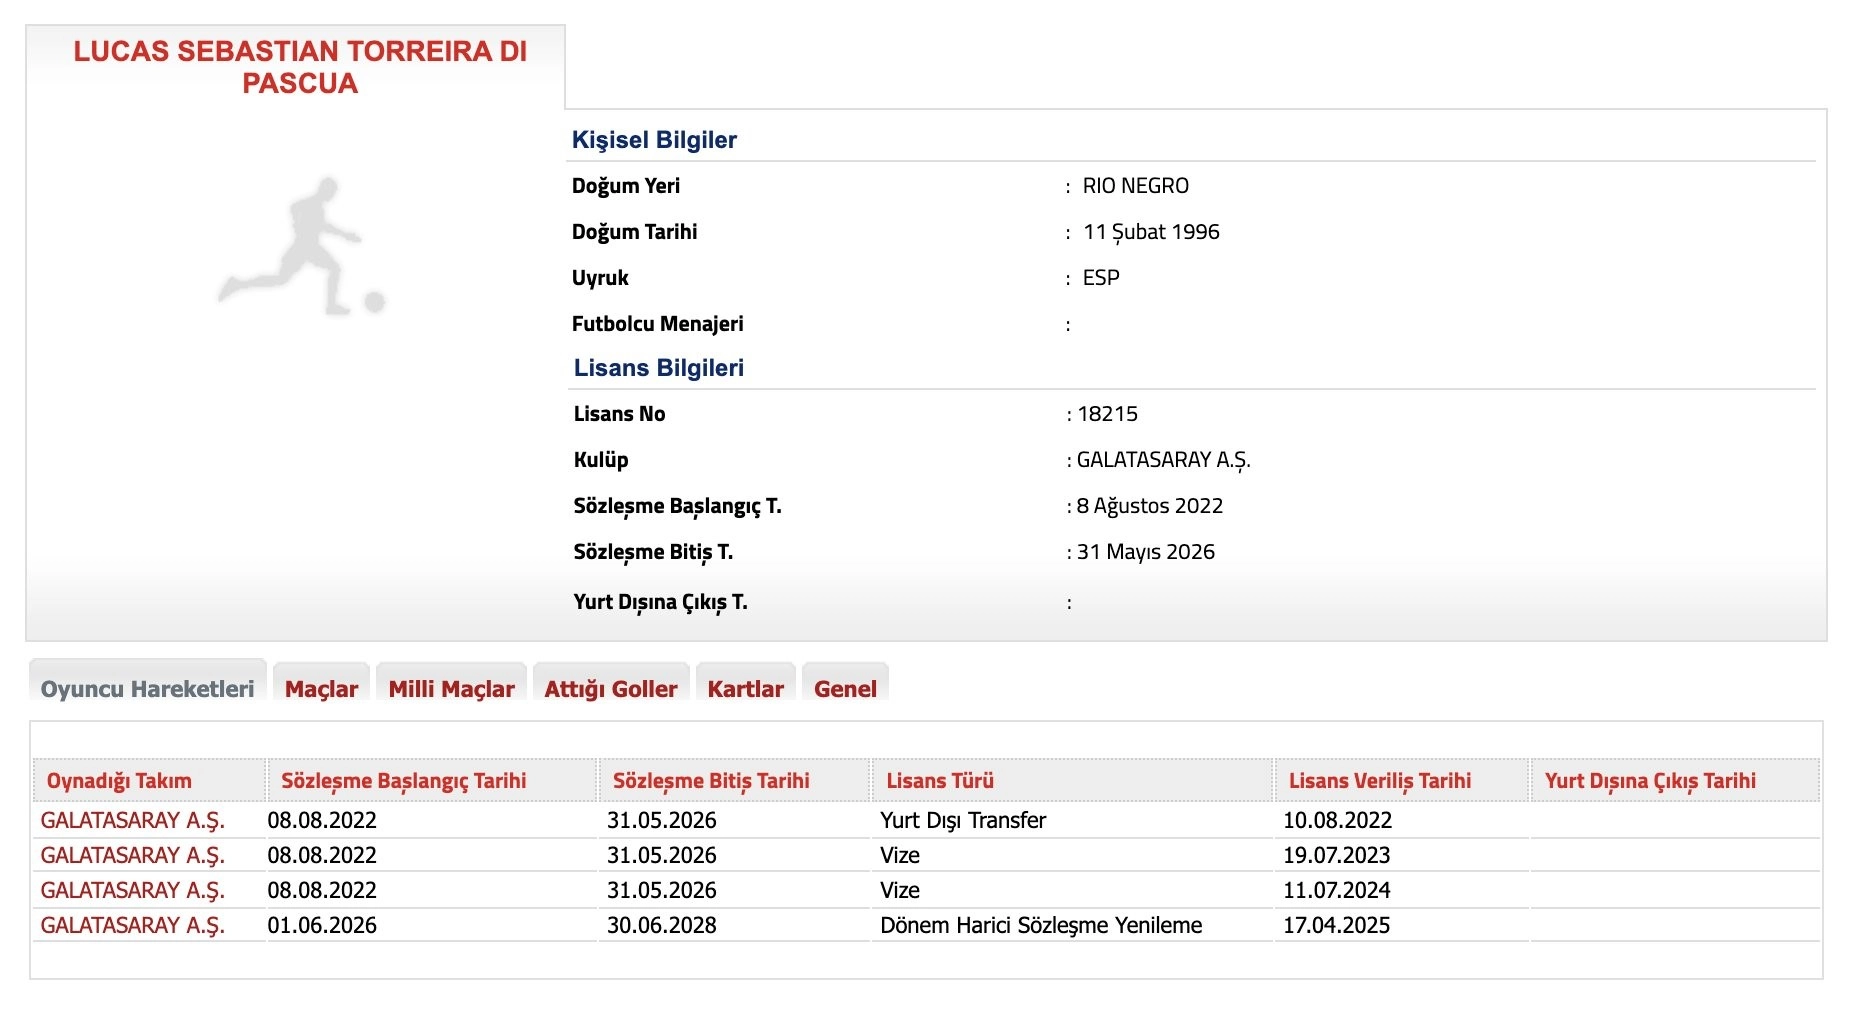Click the Lisans Türü column header

[x=940, y=781]
